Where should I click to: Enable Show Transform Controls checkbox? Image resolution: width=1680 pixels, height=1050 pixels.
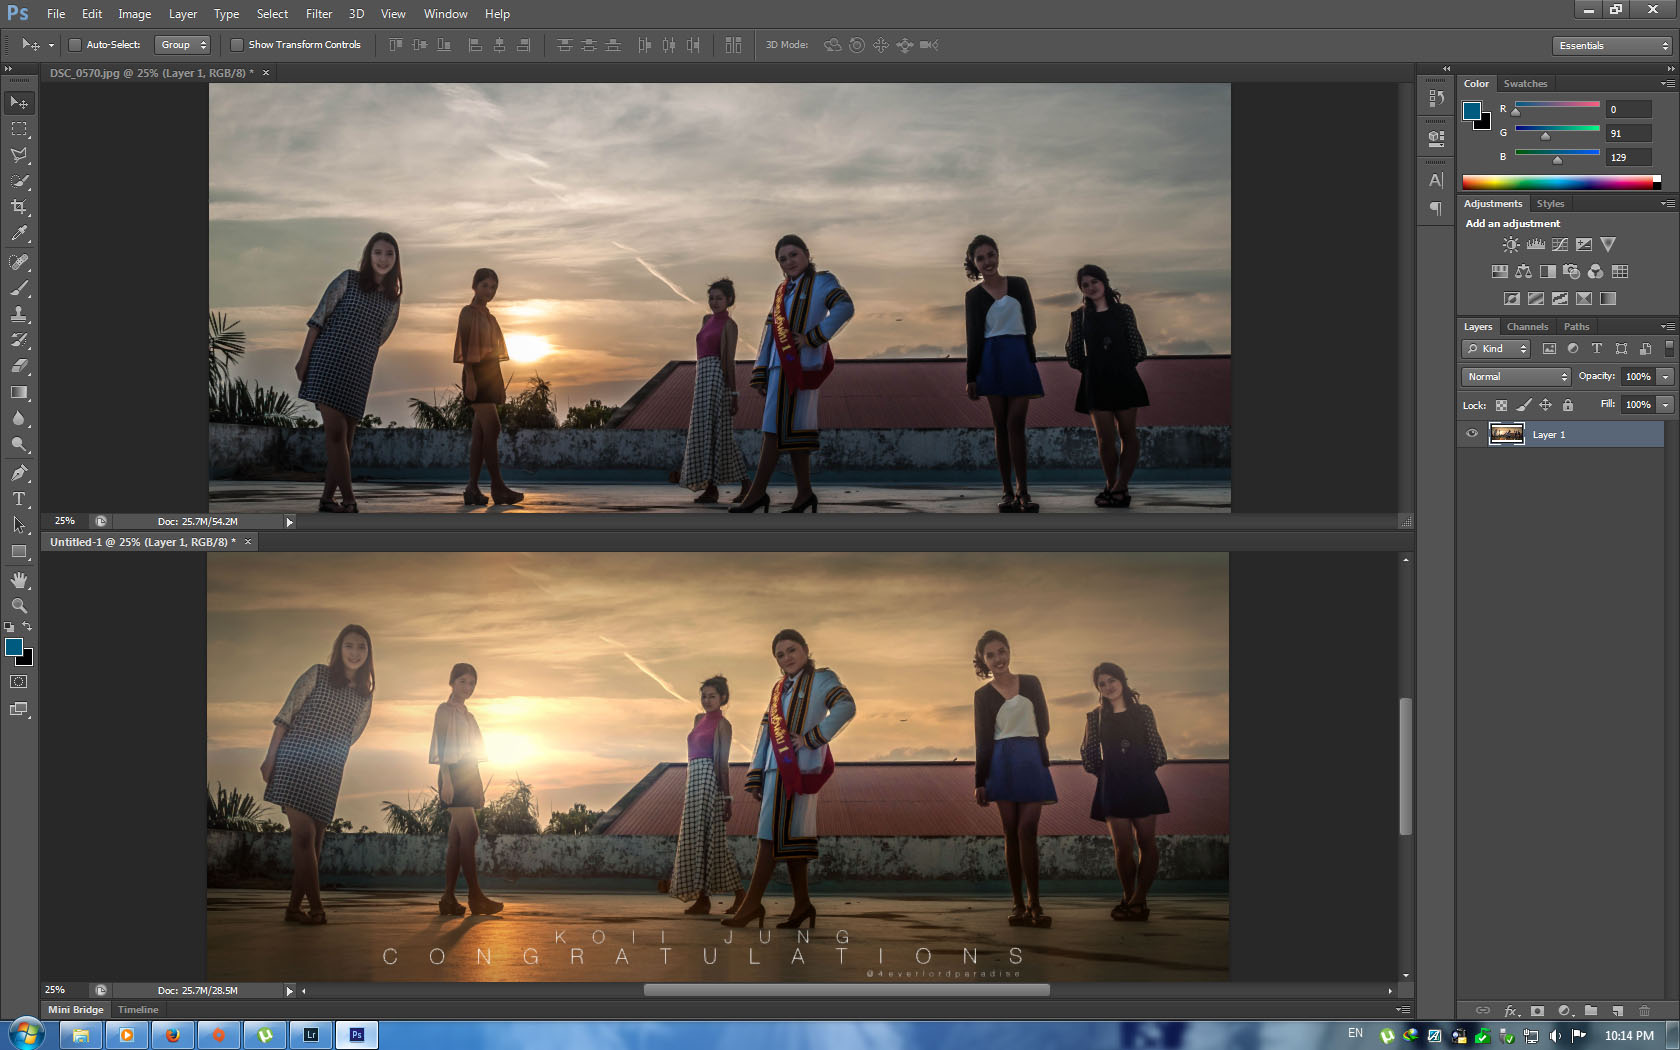[x=237, y=45]
